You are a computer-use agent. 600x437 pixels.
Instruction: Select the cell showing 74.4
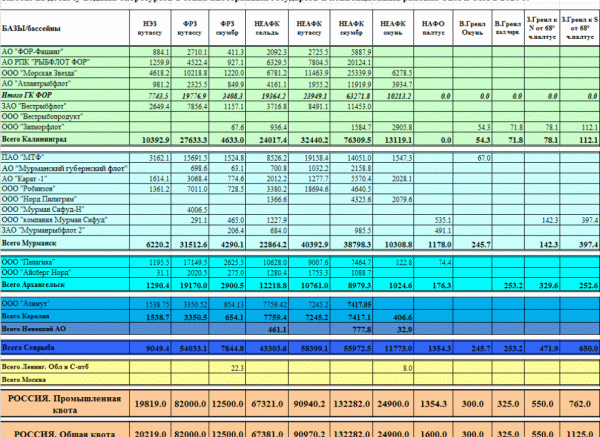(433, 262)
